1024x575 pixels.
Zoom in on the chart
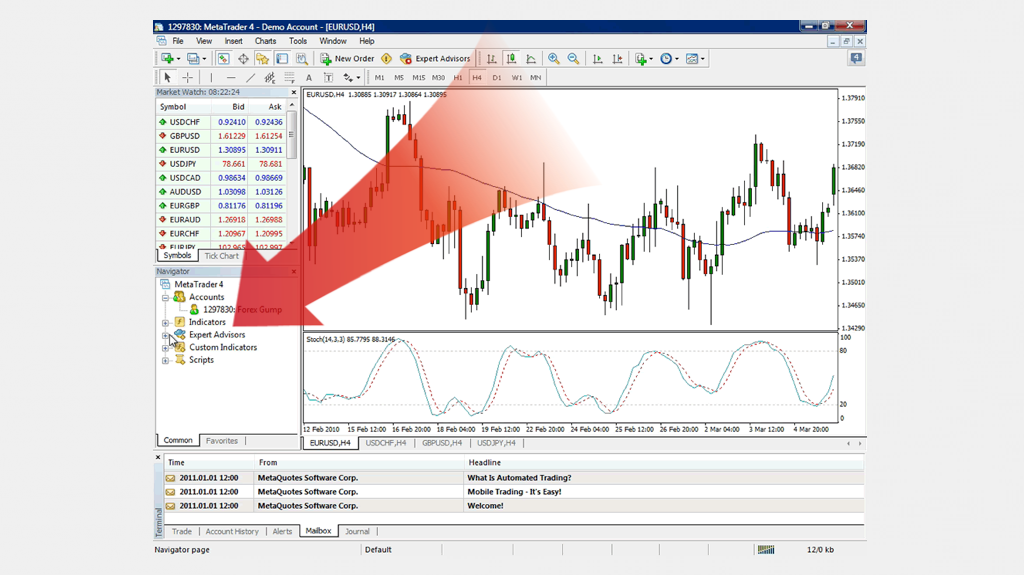pyautogui.click(x=553, y=59)
